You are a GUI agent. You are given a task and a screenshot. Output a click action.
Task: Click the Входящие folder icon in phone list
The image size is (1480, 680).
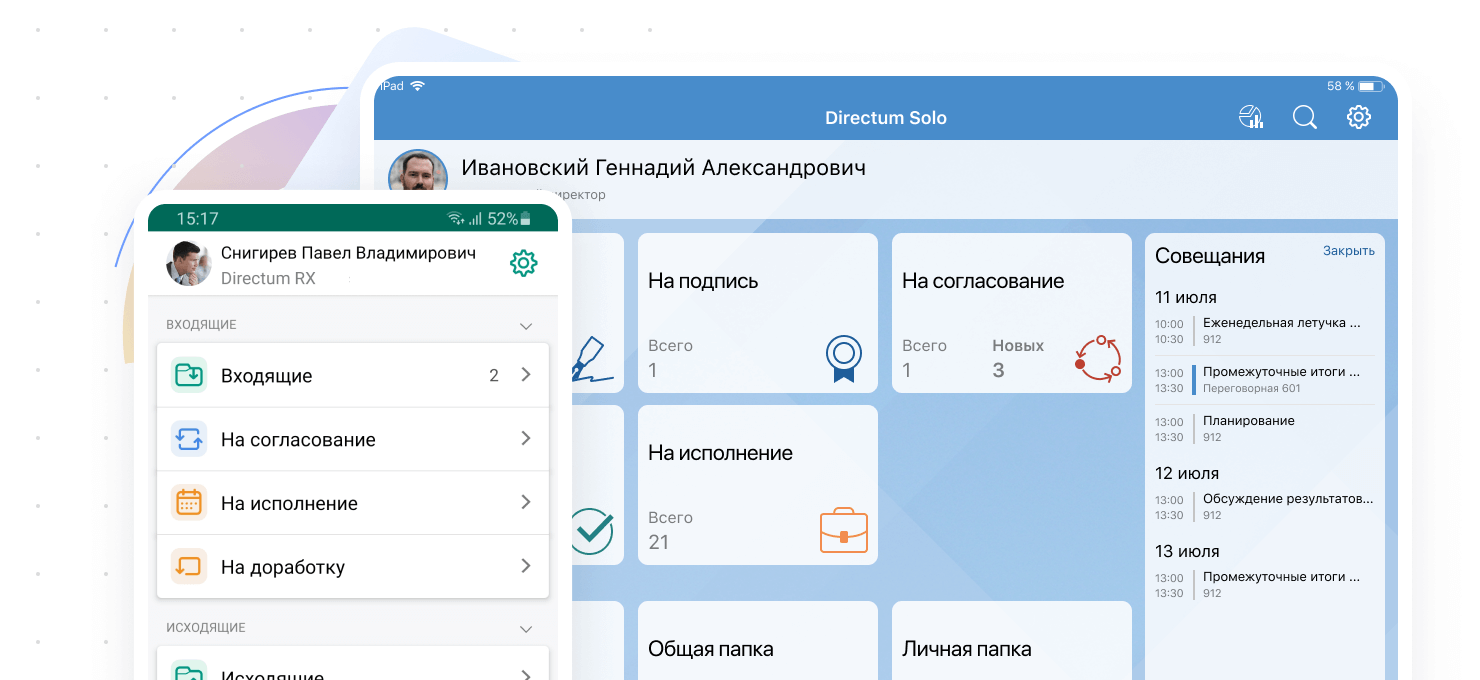(x=189, y=375)
